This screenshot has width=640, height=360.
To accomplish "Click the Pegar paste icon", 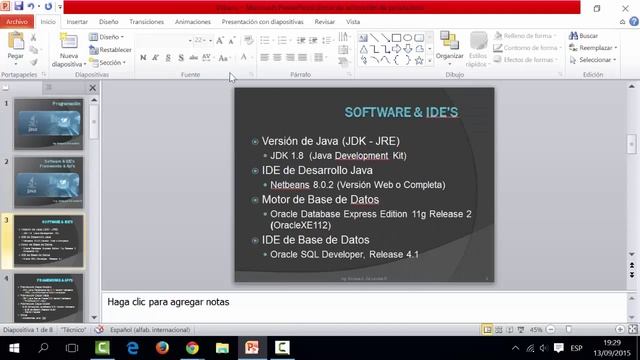I will tap(16, 42).
